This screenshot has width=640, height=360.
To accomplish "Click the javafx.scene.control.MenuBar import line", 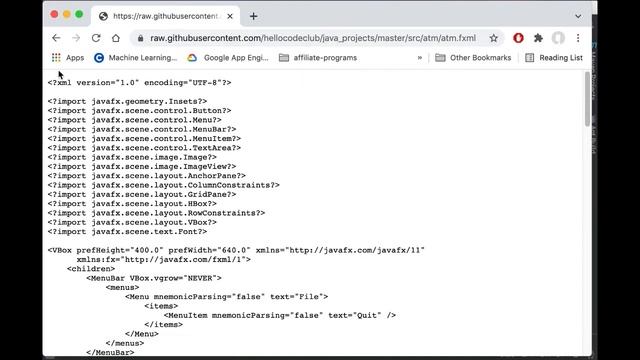I will point(142,129).
